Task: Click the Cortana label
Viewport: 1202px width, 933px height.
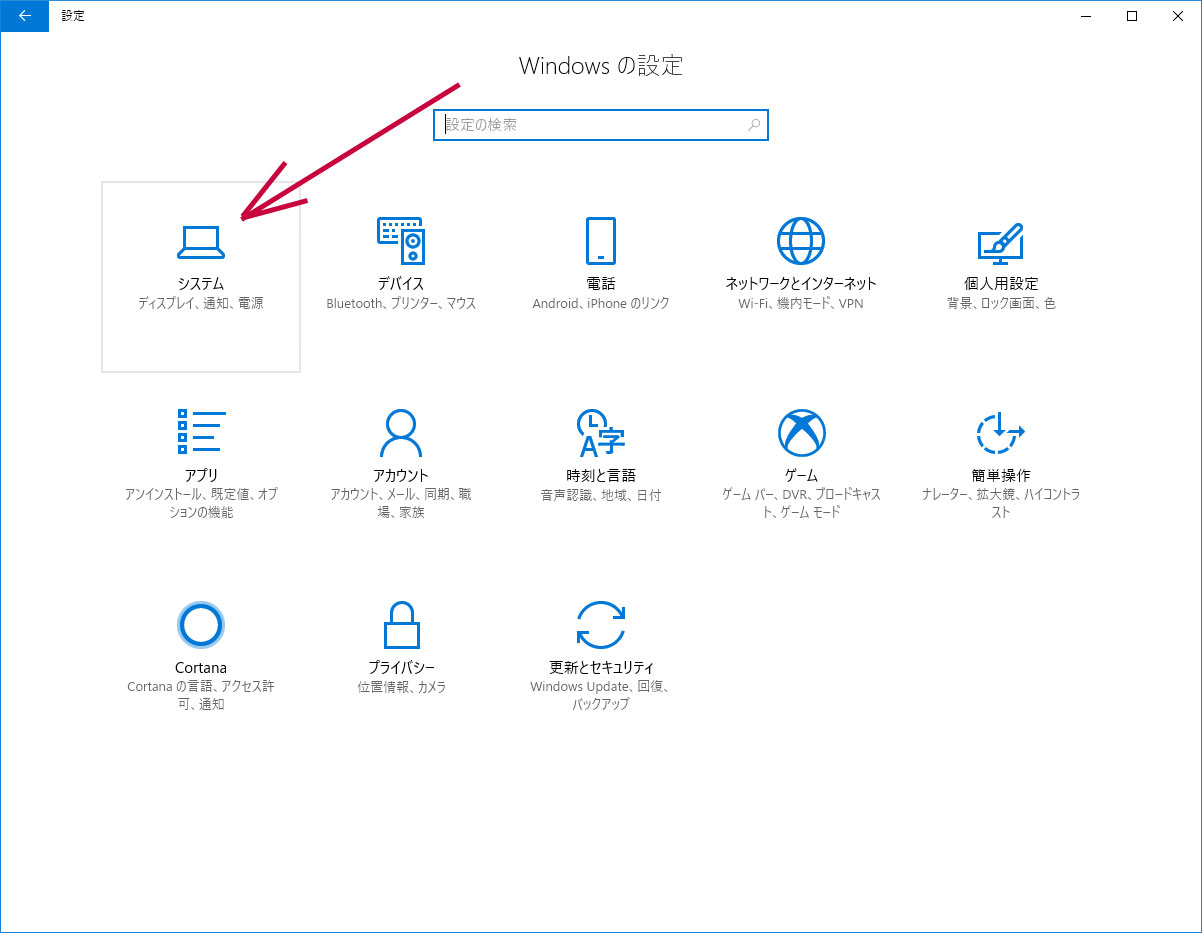Action: 201,668
